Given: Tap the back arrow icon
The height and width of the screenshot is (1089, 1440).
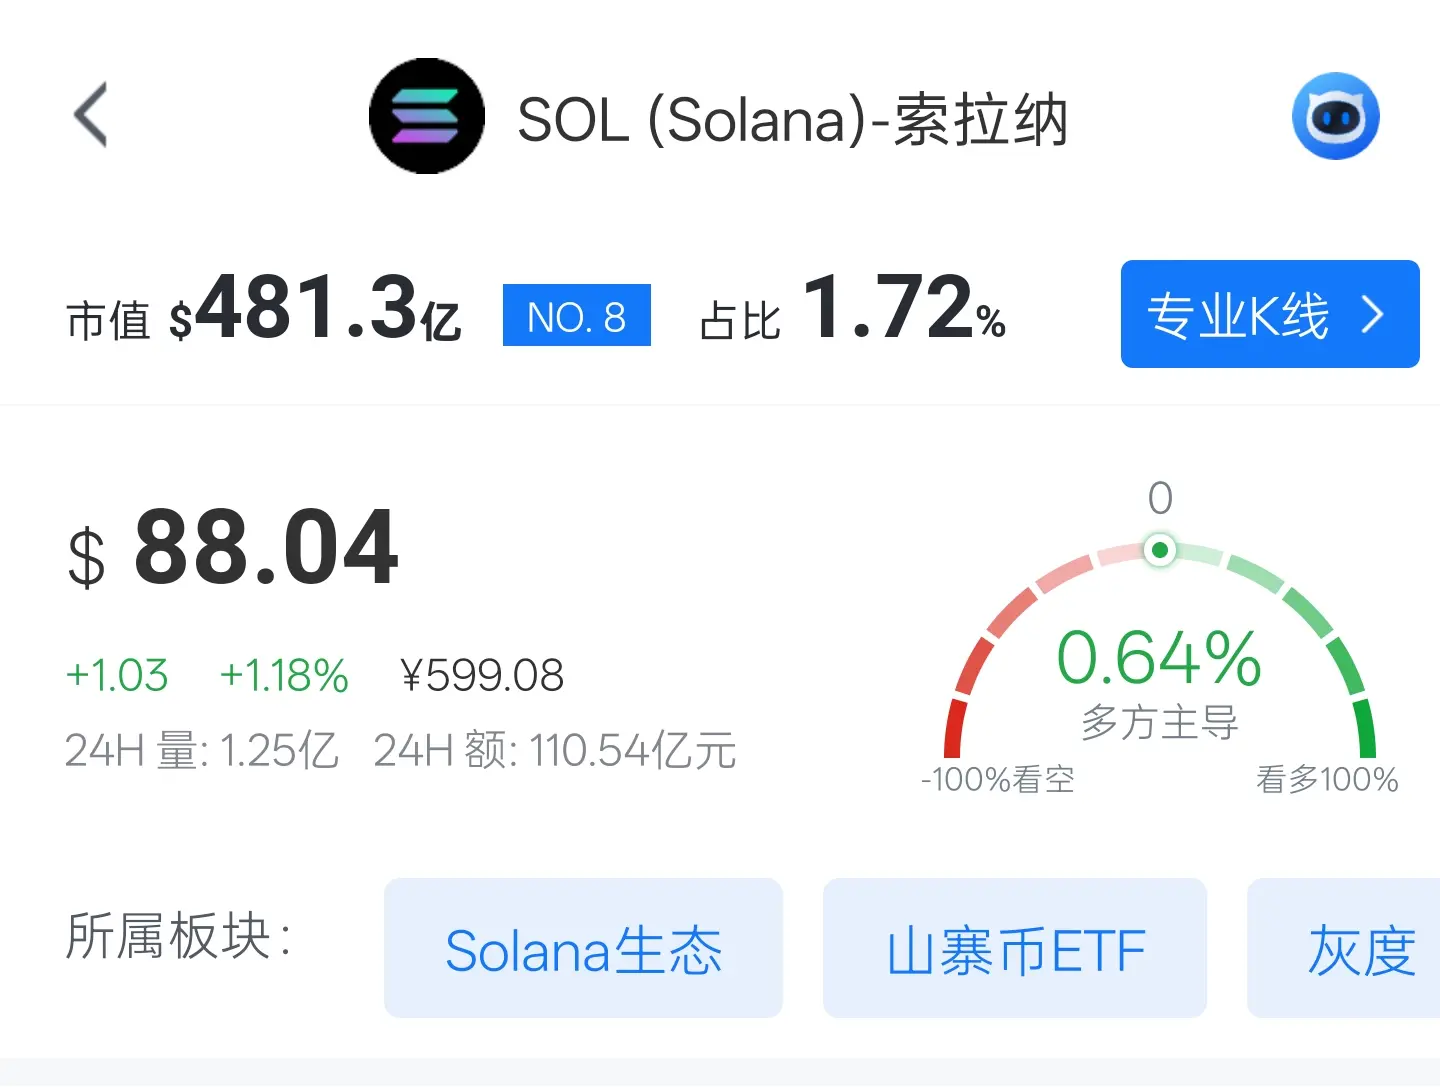Looking at the screenshot, I should (x=91, y=115).
